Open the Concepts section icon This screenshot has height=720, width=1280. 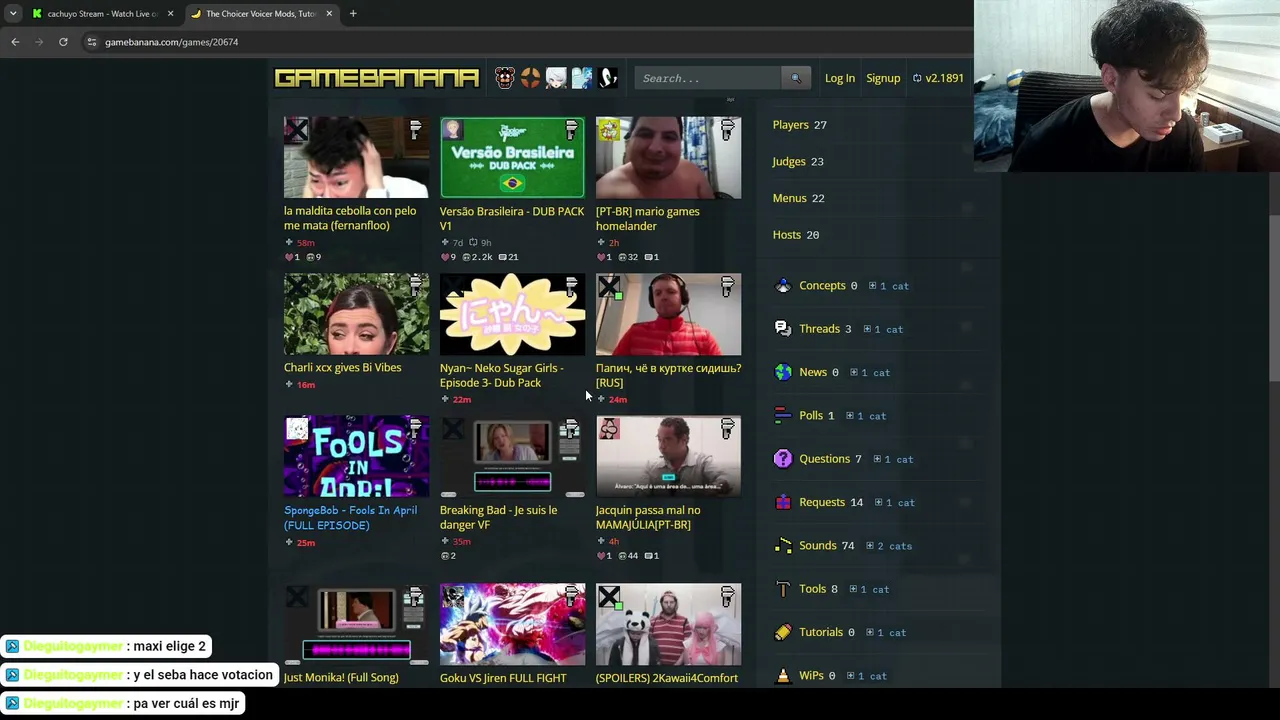pos(783,286)
